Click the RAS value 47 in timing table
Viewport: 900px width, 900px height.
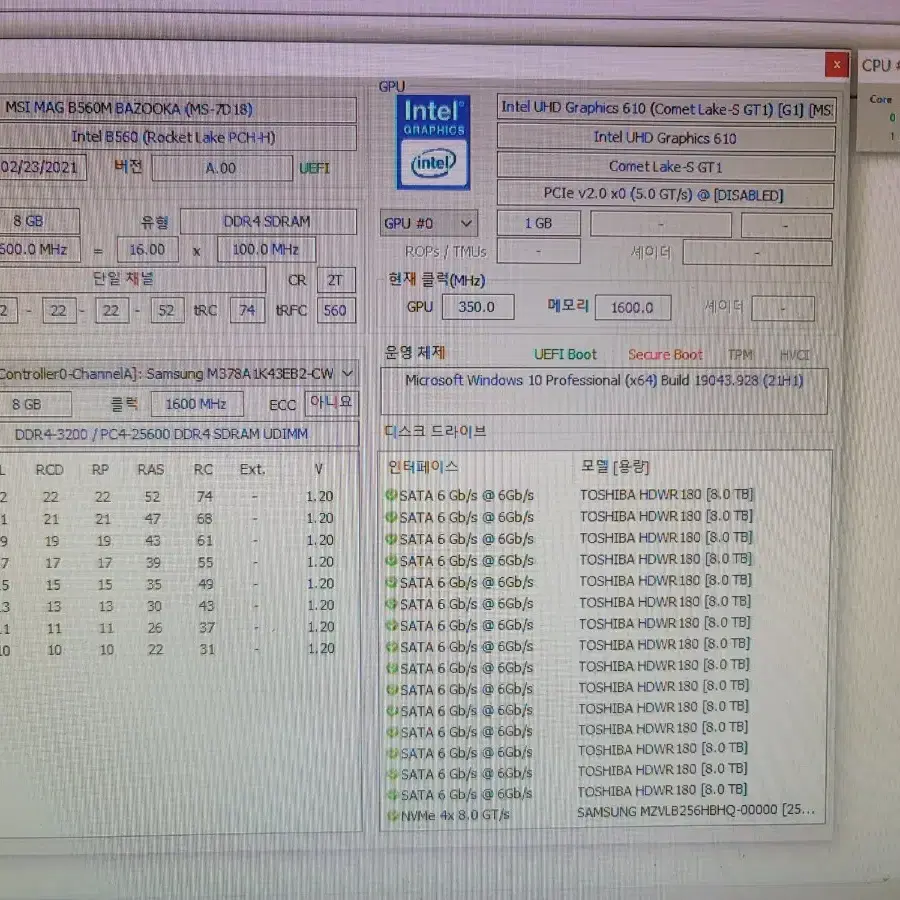coord(153,519)
